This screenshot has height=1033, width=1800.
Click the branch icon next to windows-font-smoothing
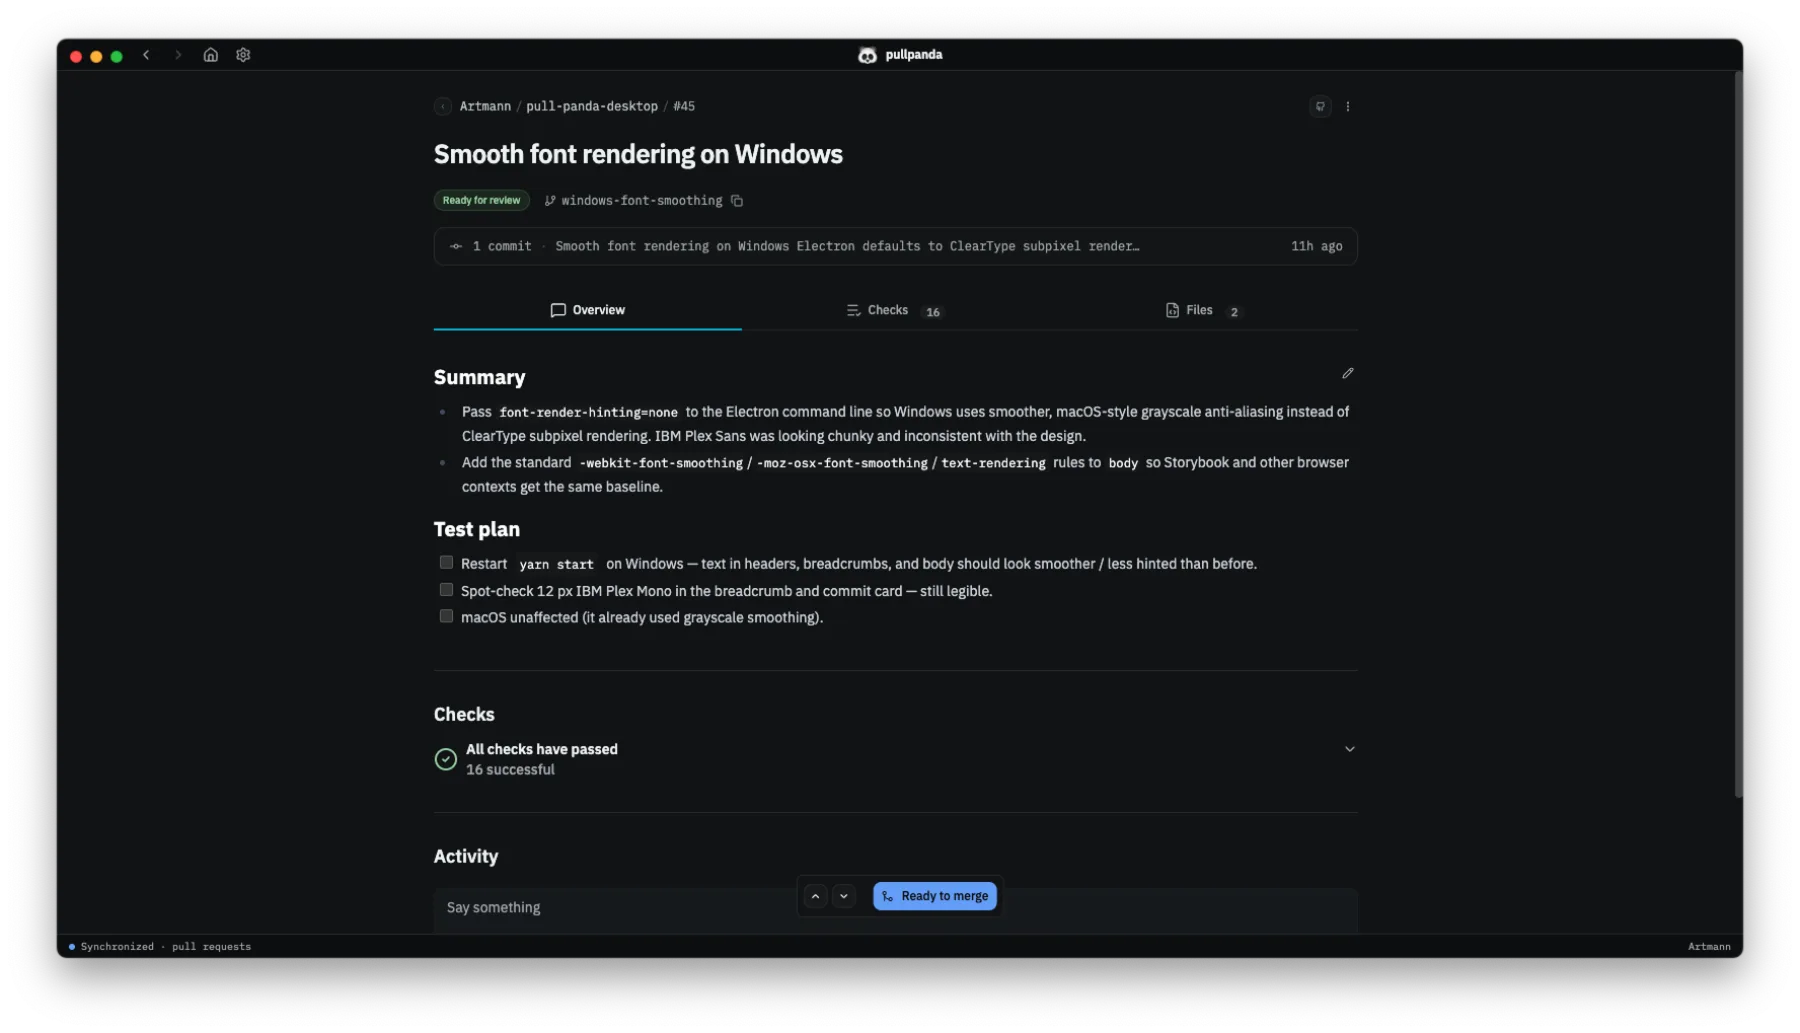click(549, 201)
